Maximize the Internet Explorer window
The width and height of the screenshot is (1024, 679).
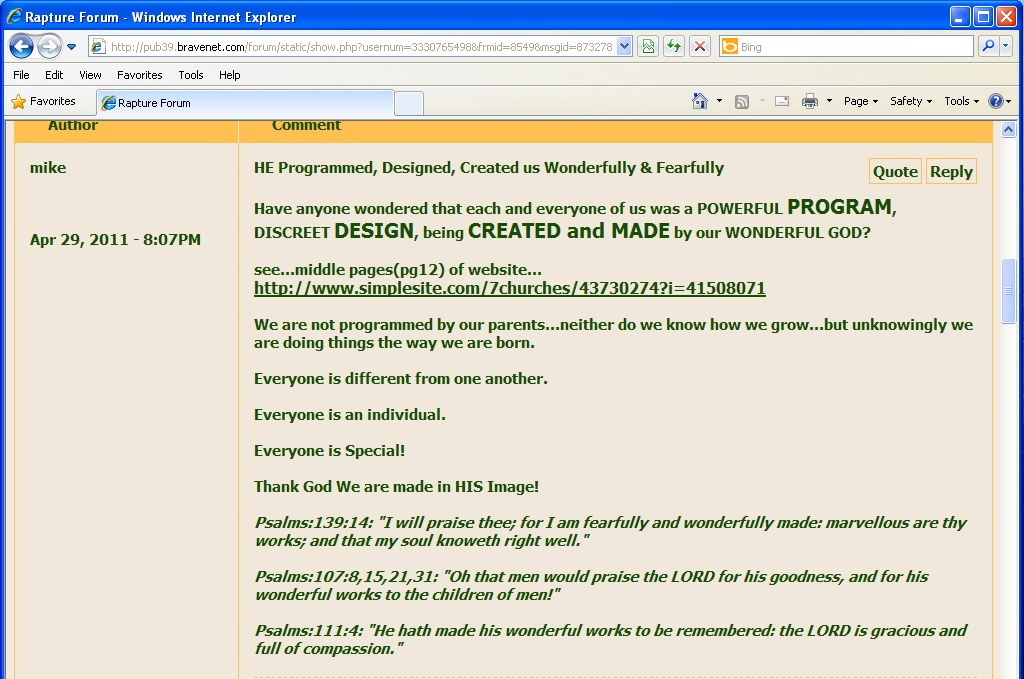(983, 16)
